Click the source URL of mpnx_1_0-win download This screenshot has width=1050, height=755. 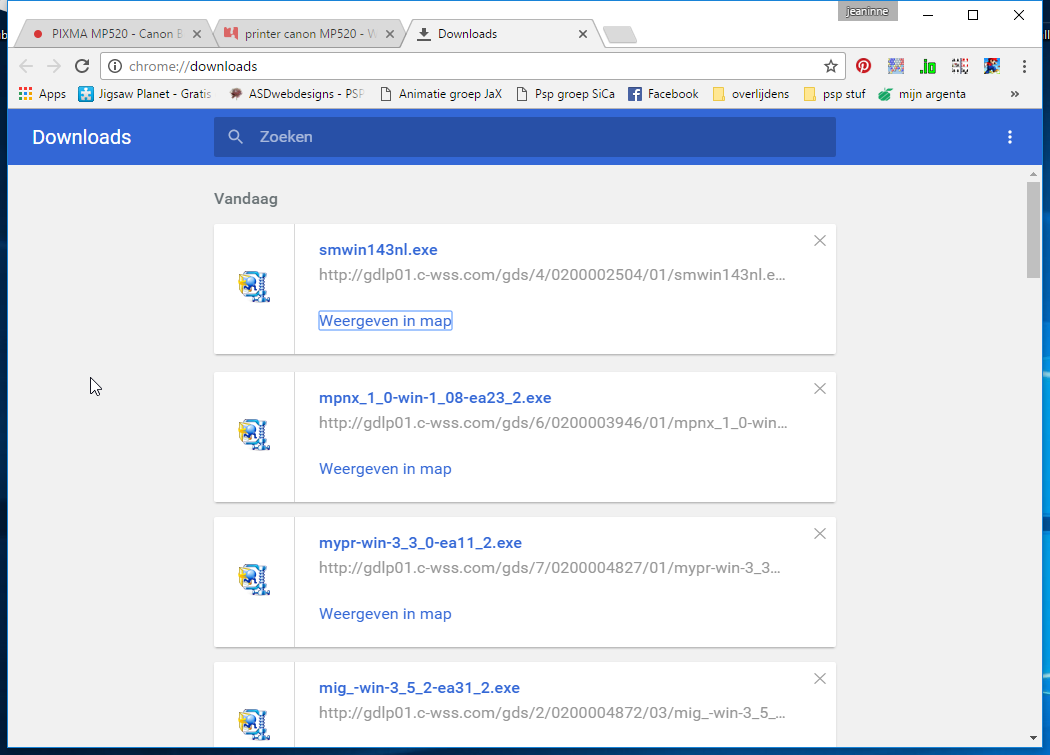pyautogui.click(x=553, y=423)
